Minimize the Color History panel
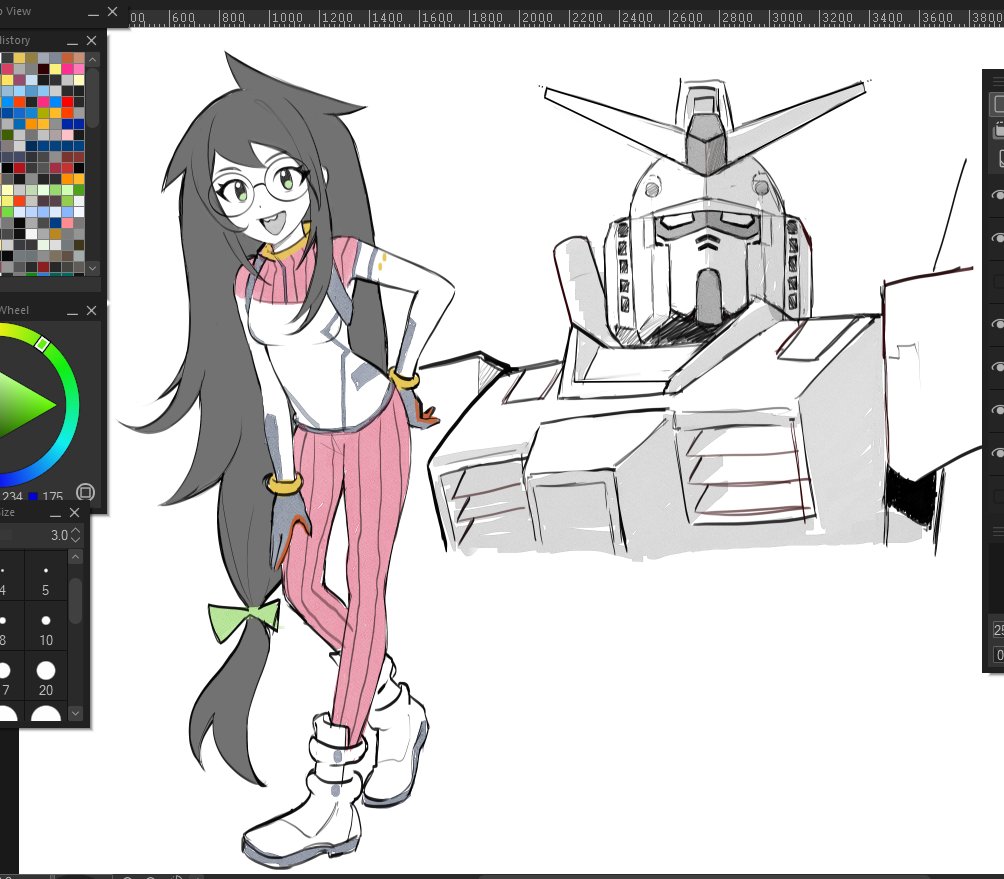The width and height of the screenshot is (1004, 879). coord(72,42)
